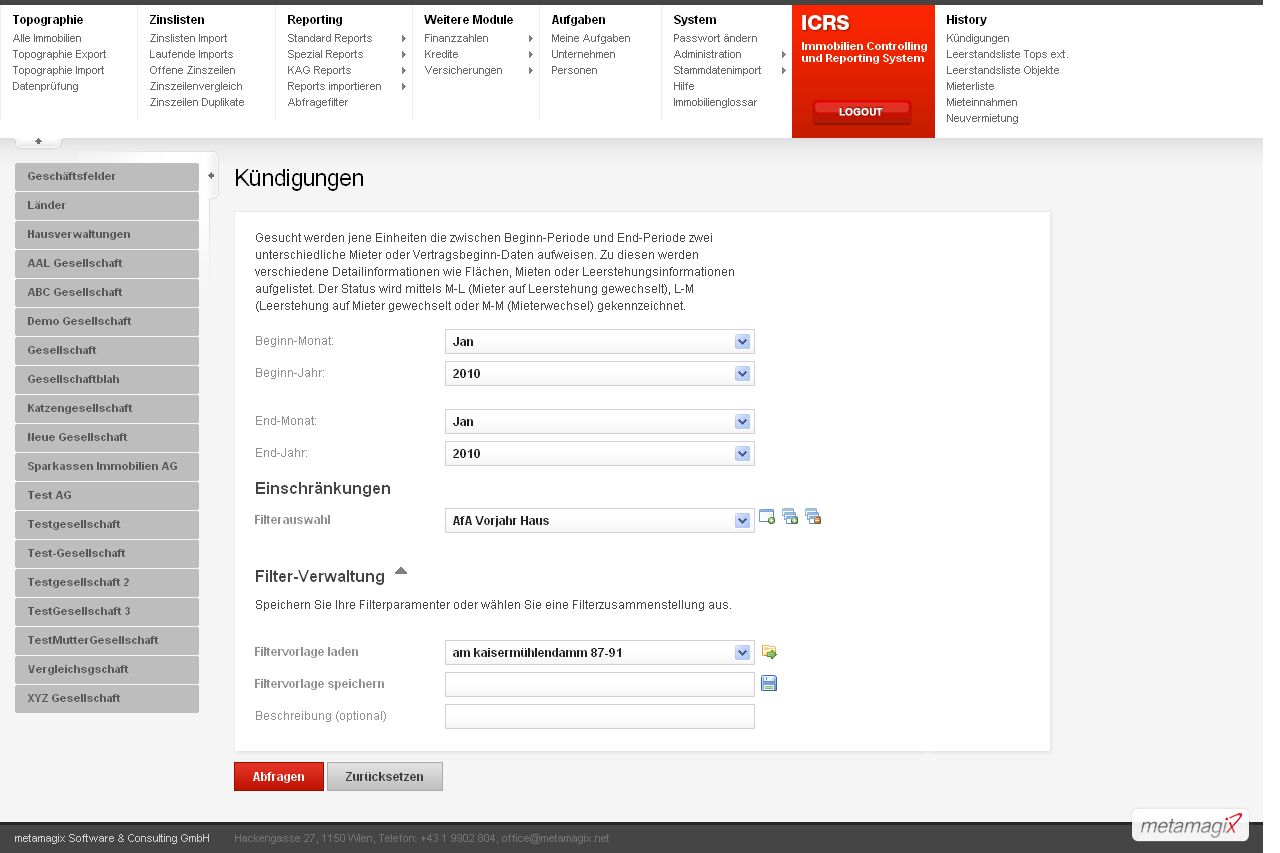The height and width of the screenshot is (853, 1280).
Task: Click the Abfragen button
Action: click(279, 776)
